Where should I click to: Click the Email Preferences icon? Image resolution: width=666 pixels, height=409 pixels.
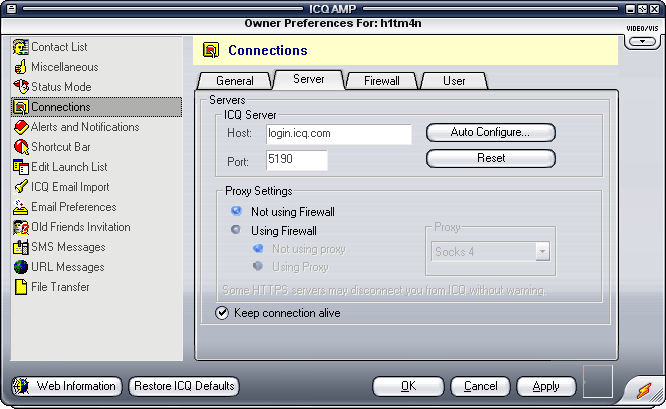20,207
